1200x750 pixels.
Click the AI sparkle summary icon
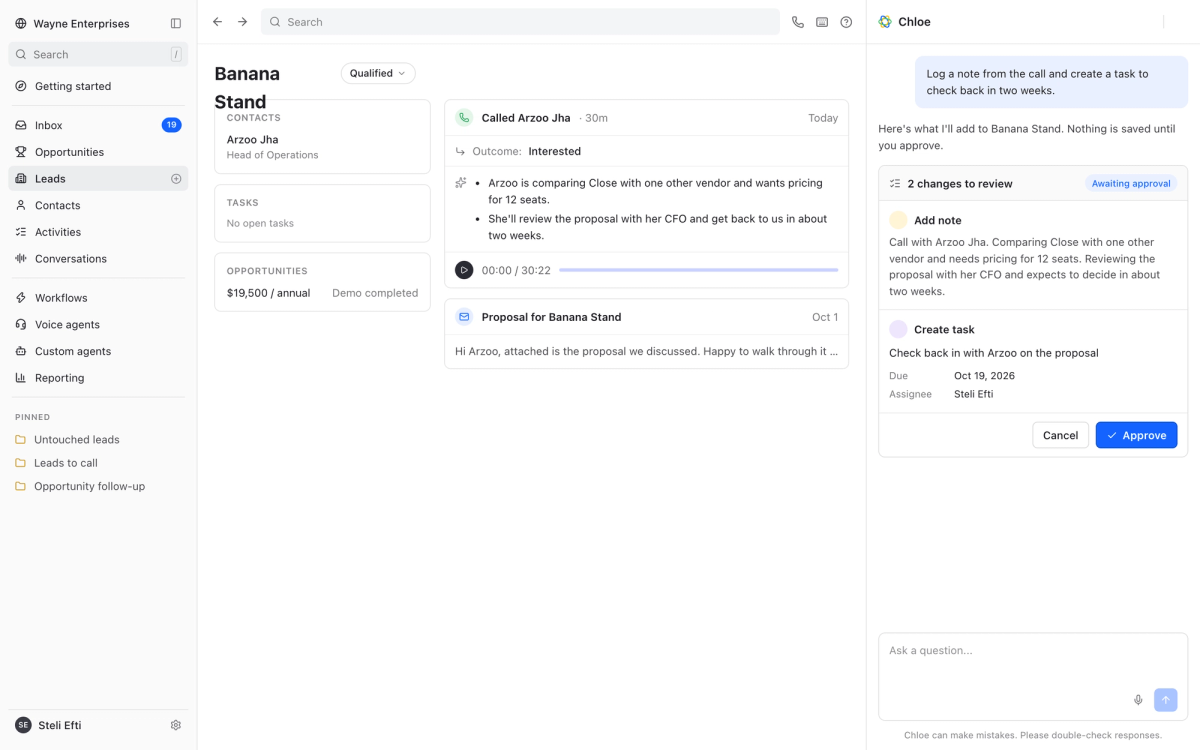tap(461, 183)
